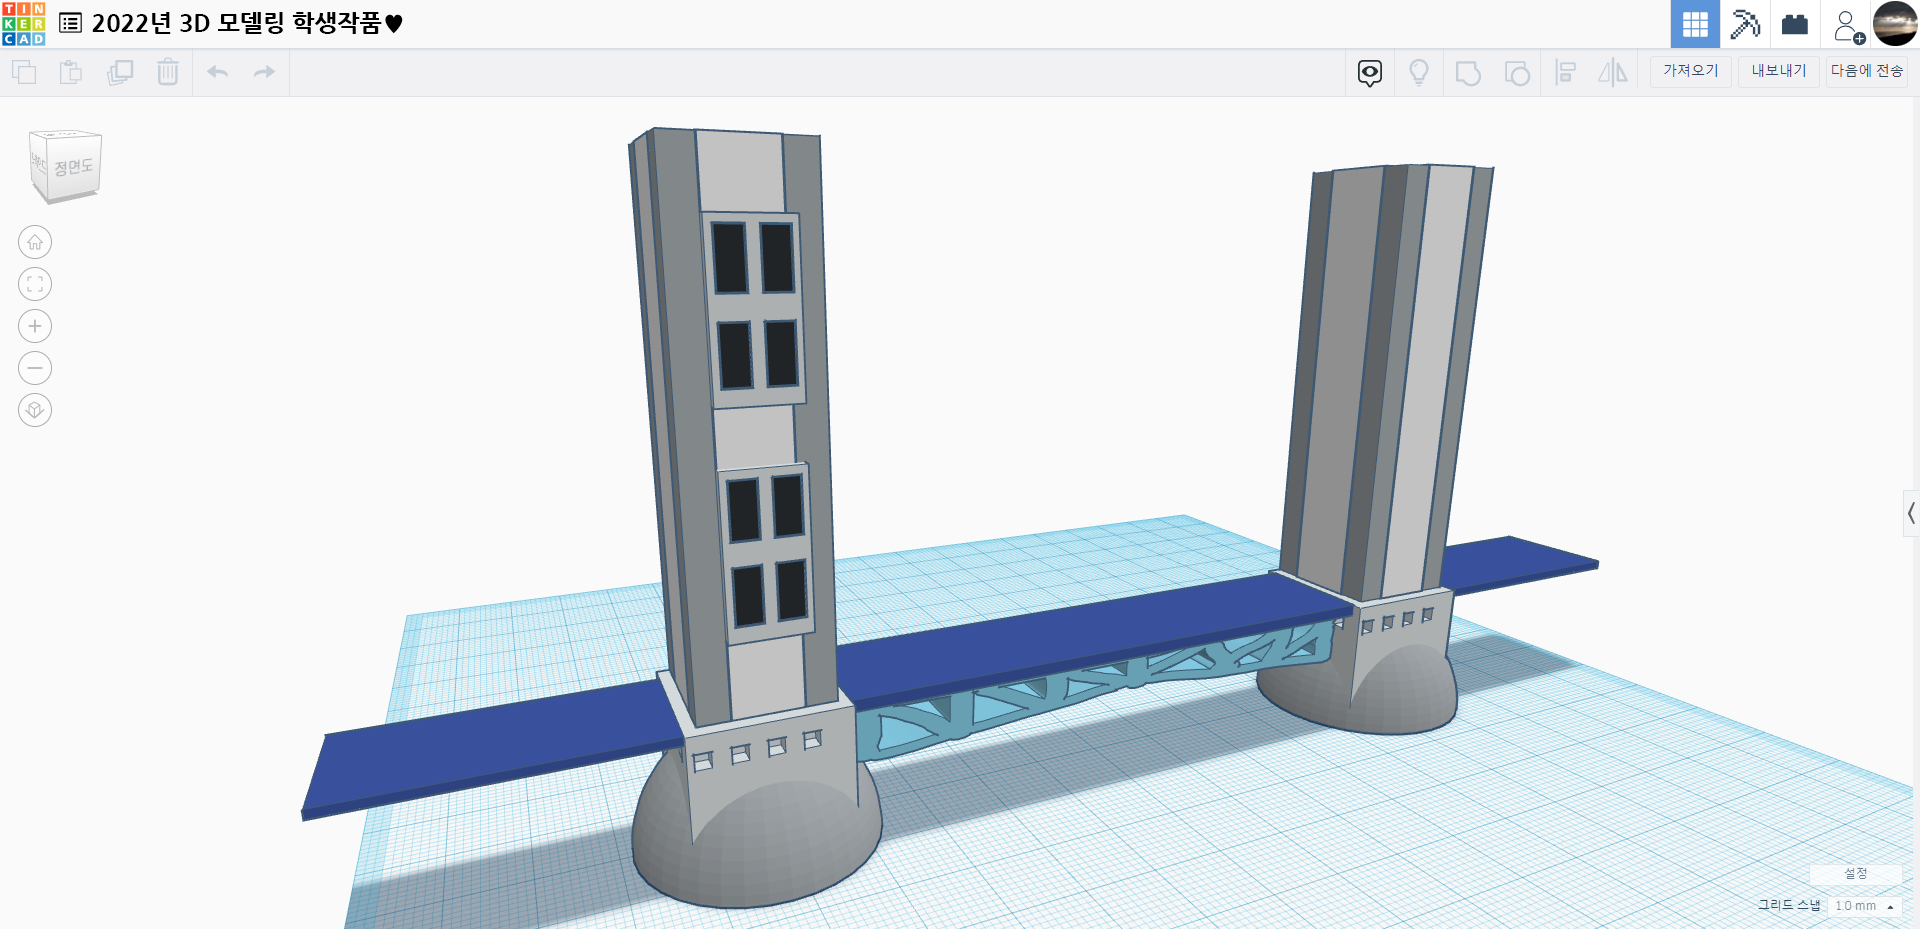The height and width of the screenshot is (929, 1920).
Task: Toggle show all with the lightbulb icon
Action: (1419, 73)
